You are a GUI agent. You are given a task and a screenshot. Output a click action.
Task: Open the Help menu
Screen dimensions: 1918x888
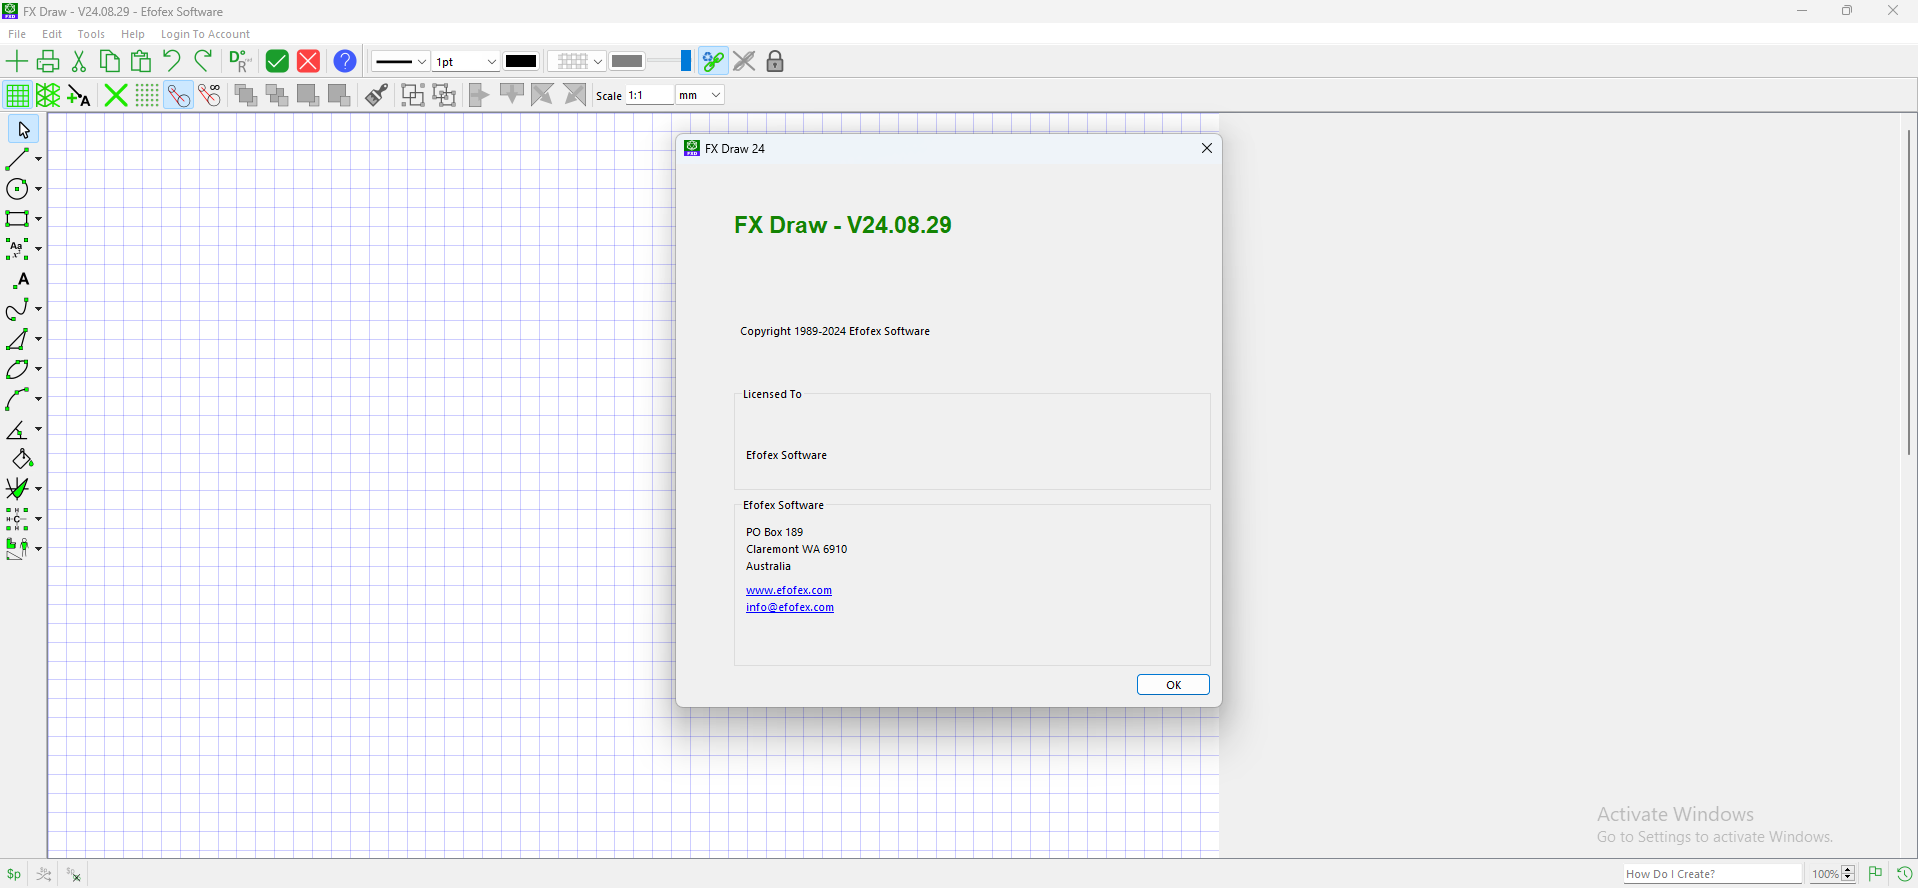point(133,34)
